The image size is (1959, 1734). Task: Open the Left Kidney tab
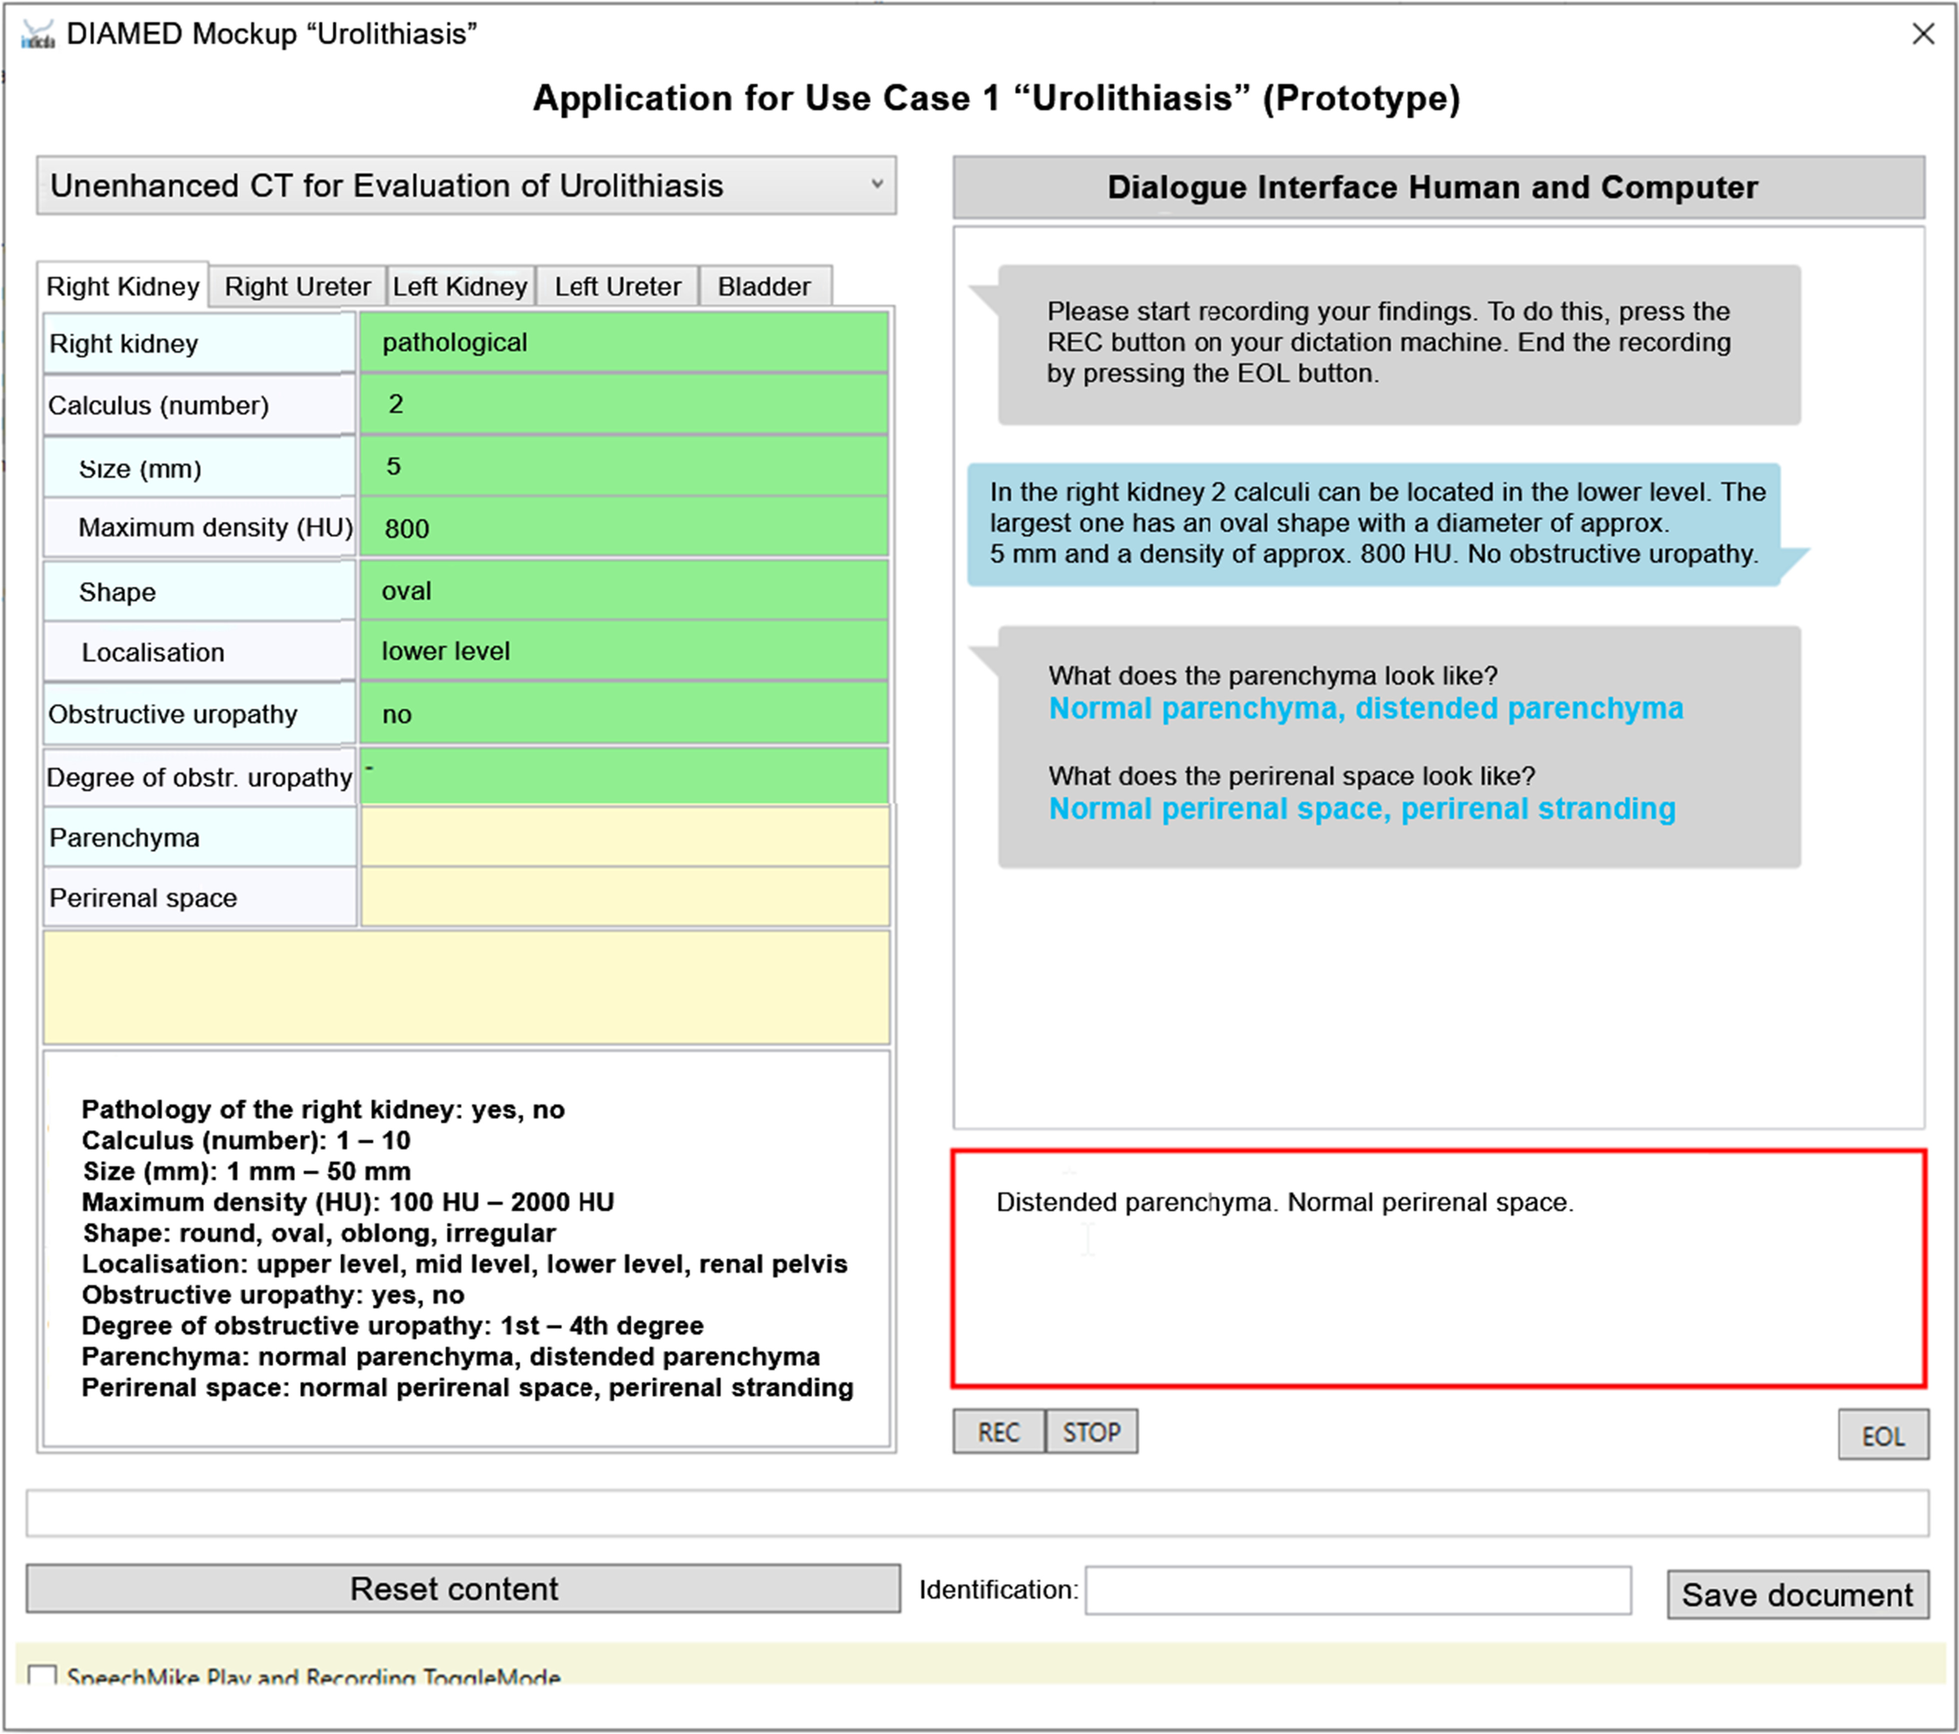coord(460,286)
